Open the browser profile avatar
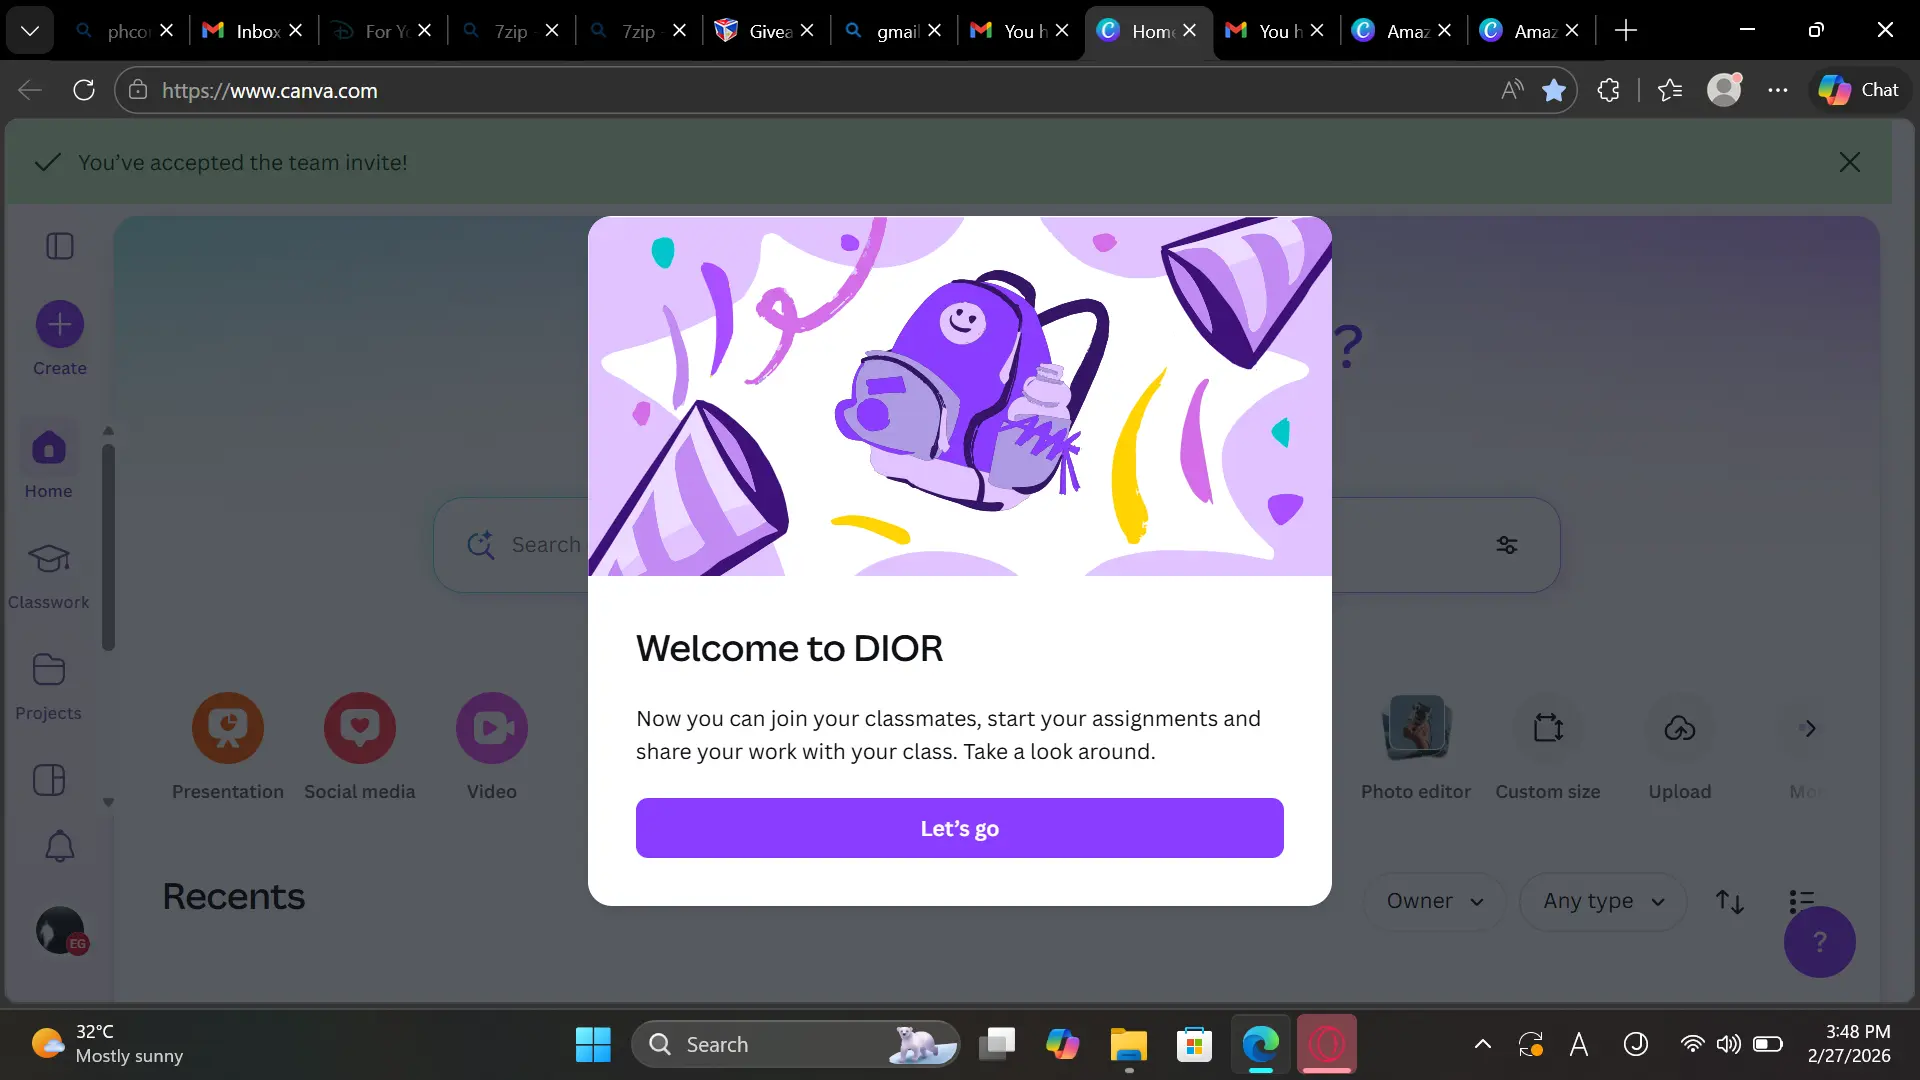1920x1080 pixels. point(1724,90)
